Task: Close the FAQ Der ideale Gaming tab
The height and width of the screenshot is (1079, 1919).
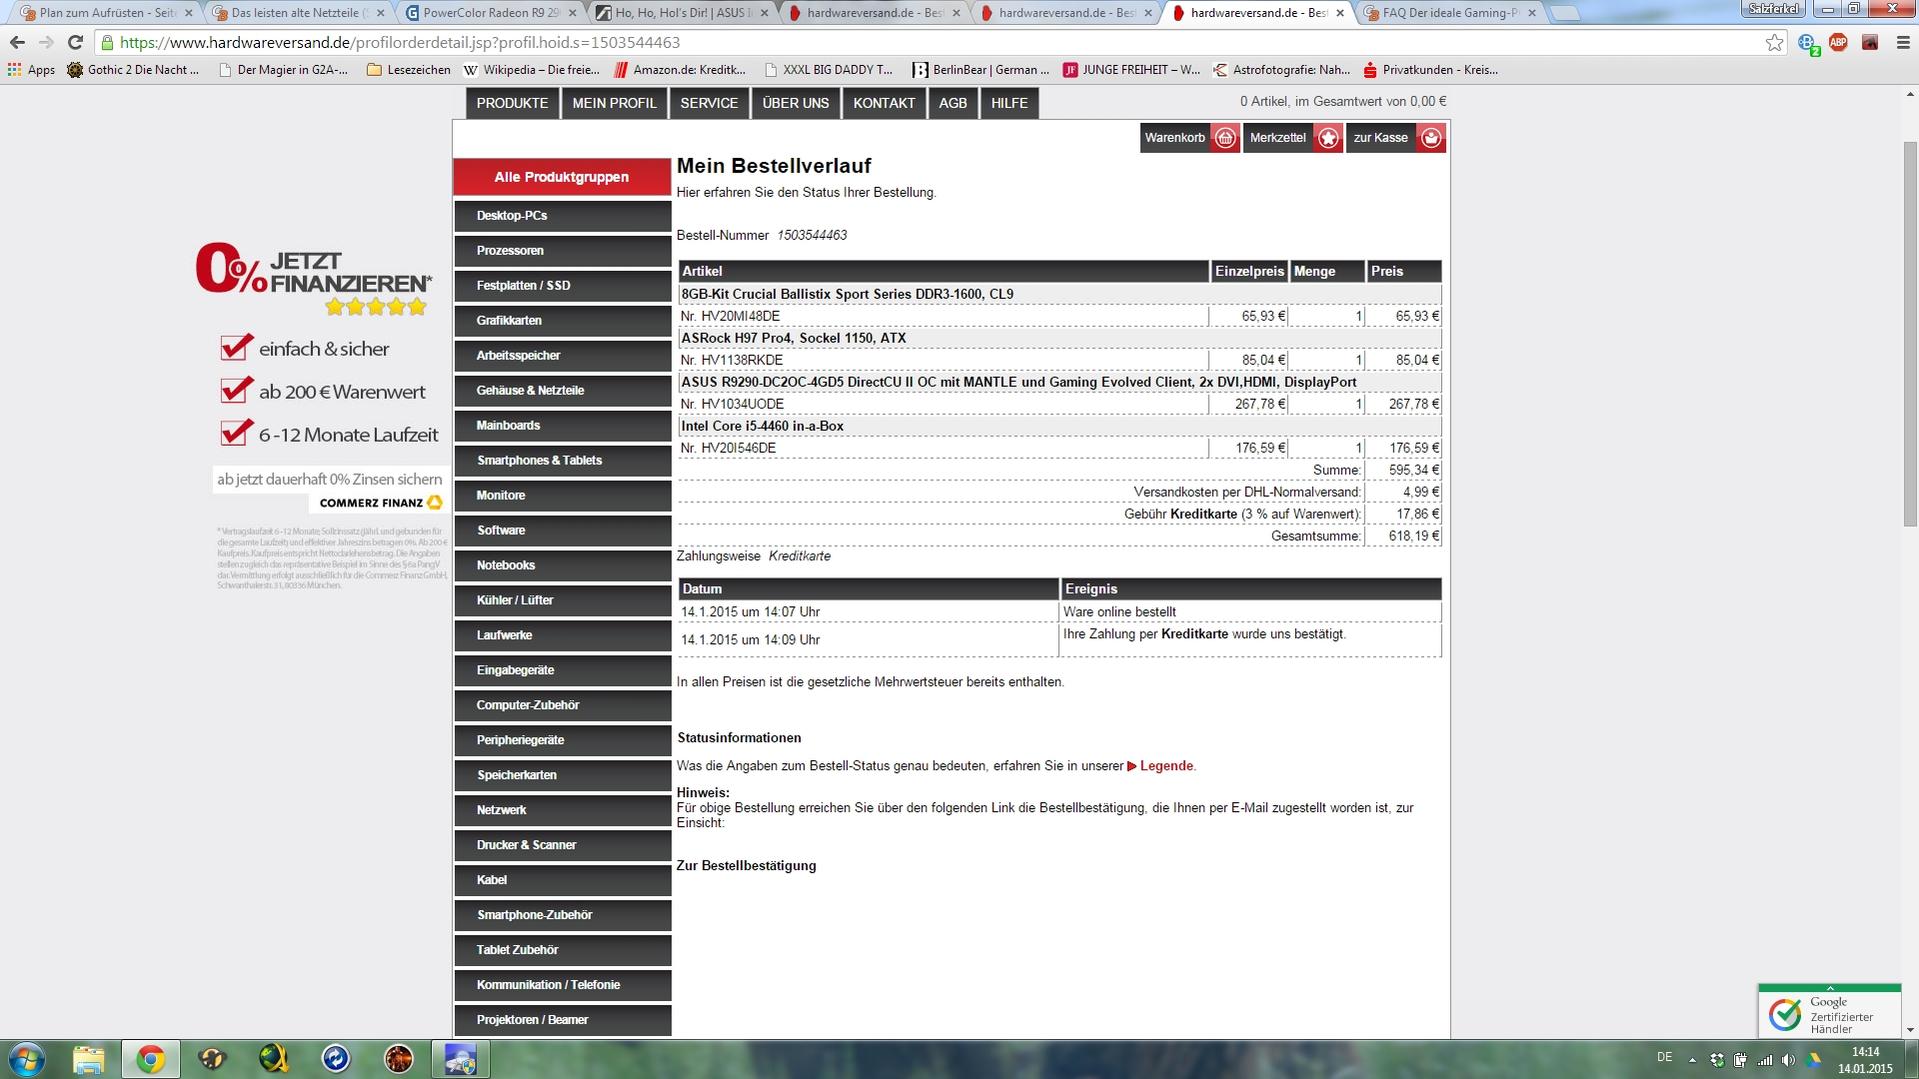Action: click(1532, 13)
